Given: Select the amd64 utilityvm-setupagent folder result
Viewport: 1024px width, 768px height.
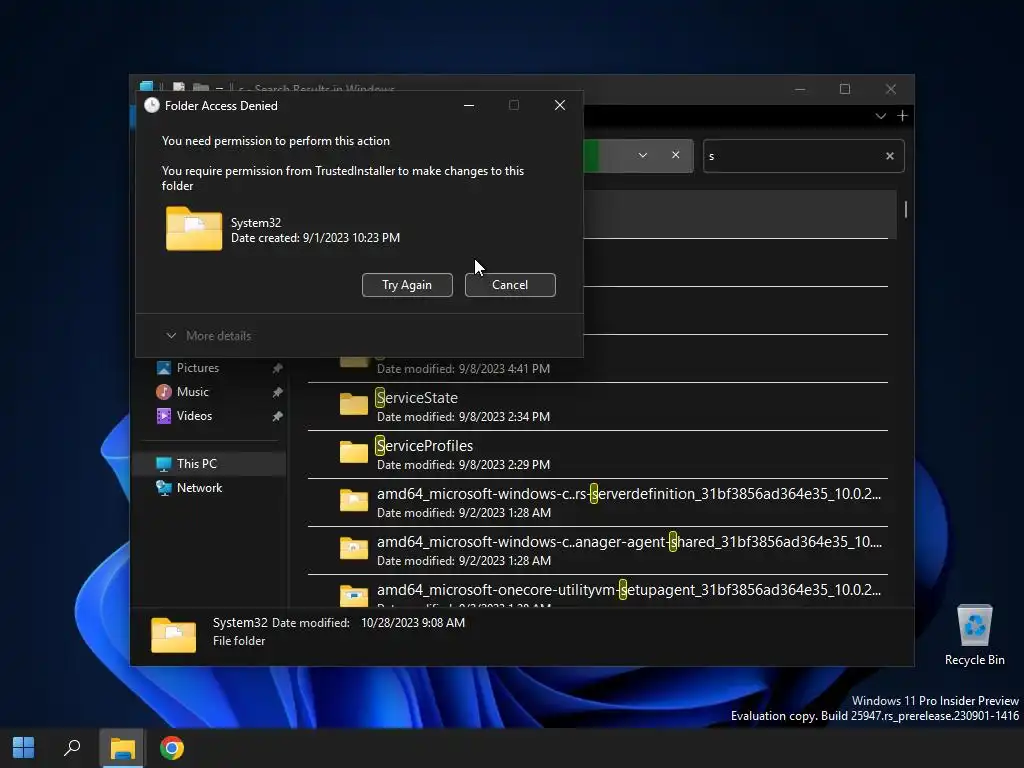Looking at the screenshot, I should [x=598, y=591].
